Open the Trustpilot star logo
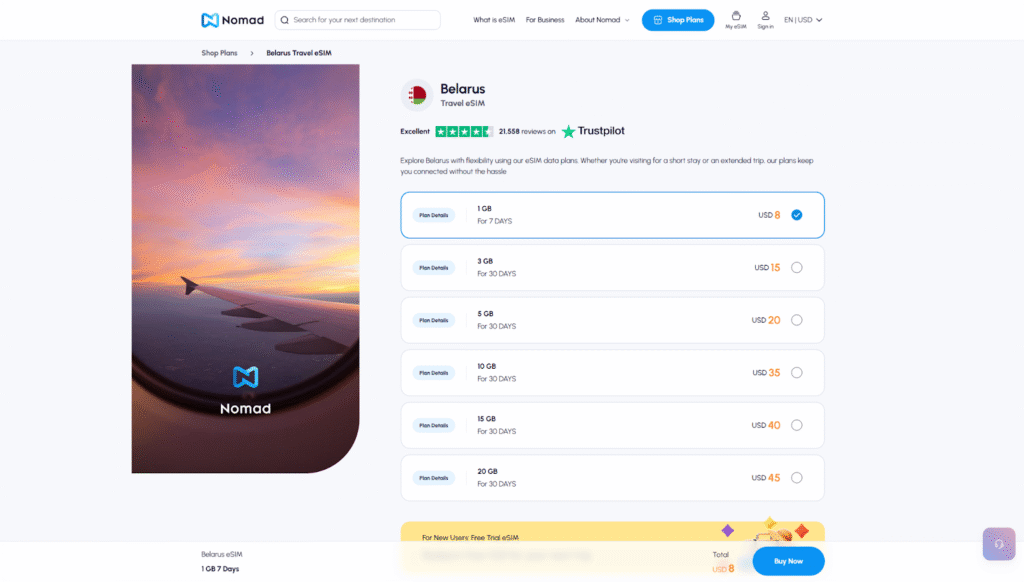The image size is (1024, 582). 567,130
